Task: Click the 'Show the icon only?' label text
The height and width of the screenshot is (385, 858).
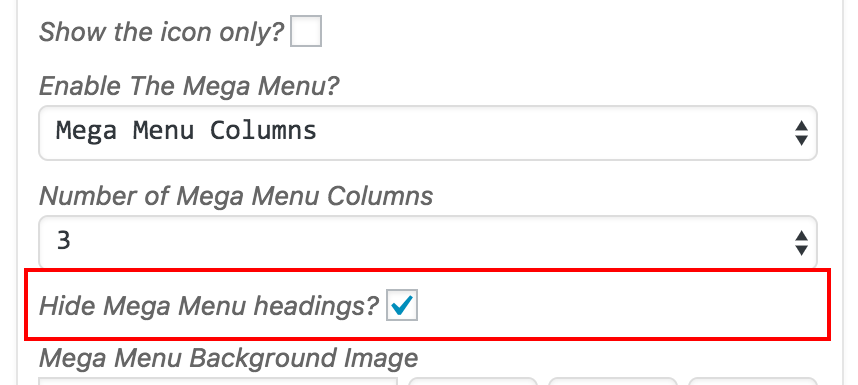Action: coord(162,32)
